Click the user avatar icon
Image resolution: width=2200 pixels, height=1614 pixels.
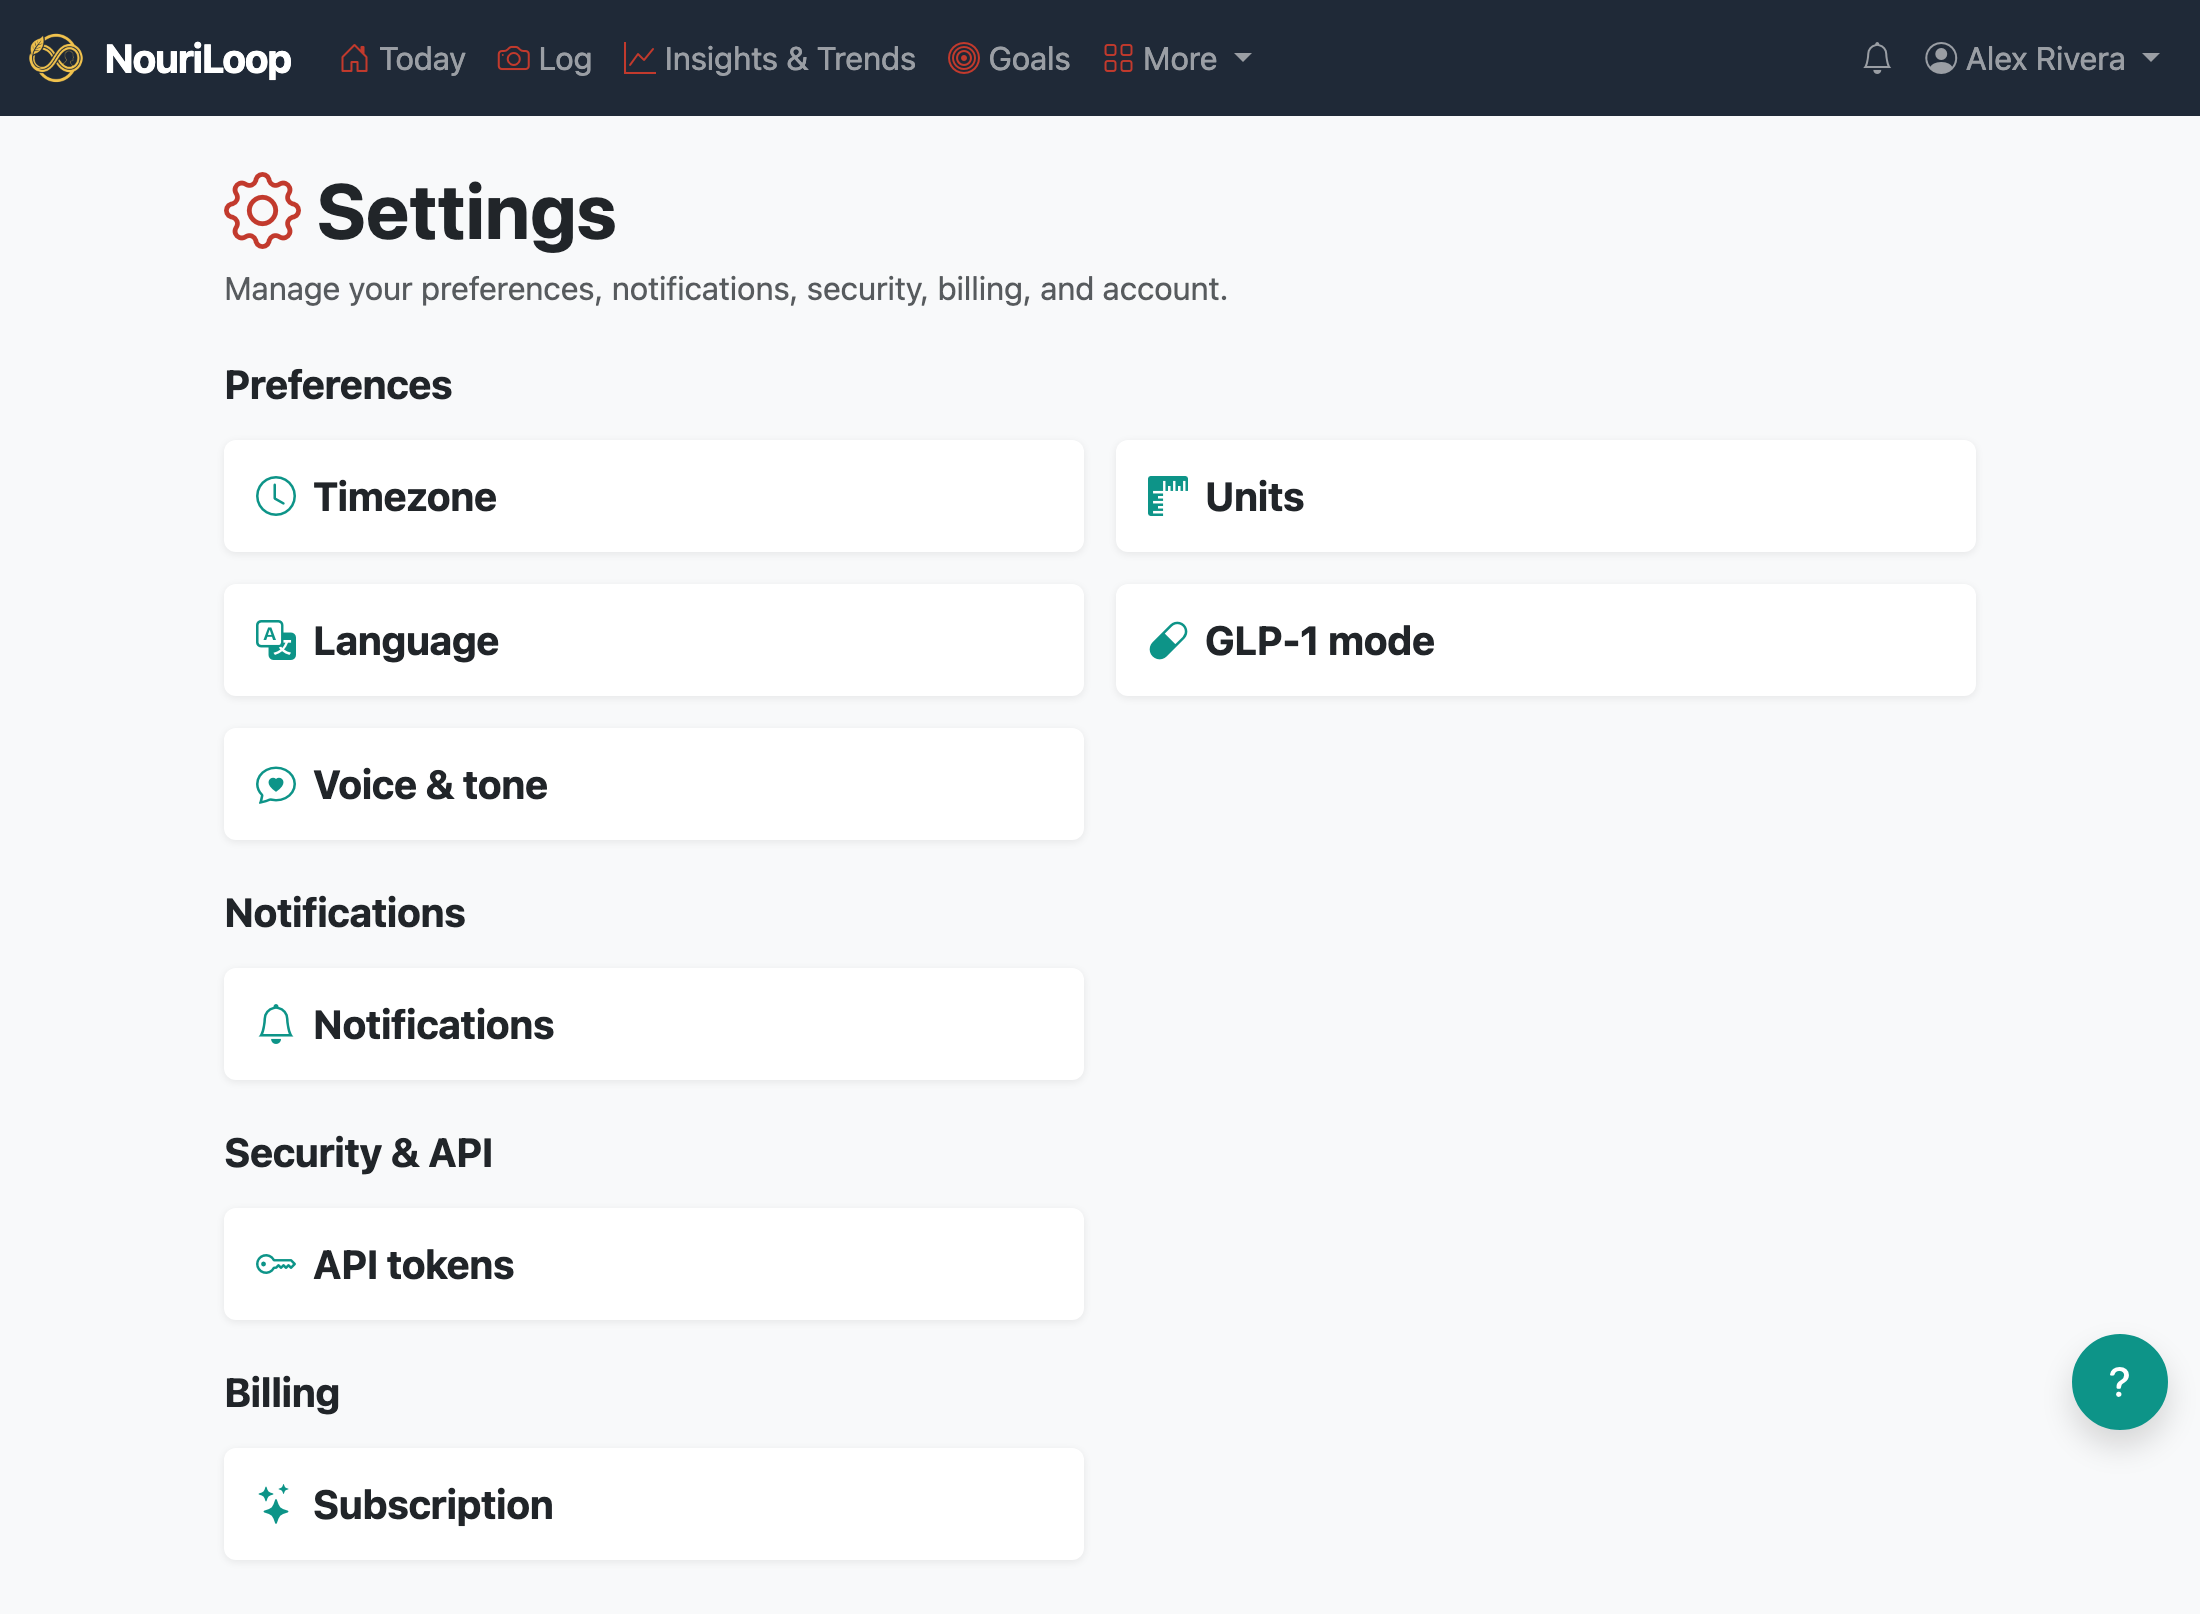(x=1941, y=59)
